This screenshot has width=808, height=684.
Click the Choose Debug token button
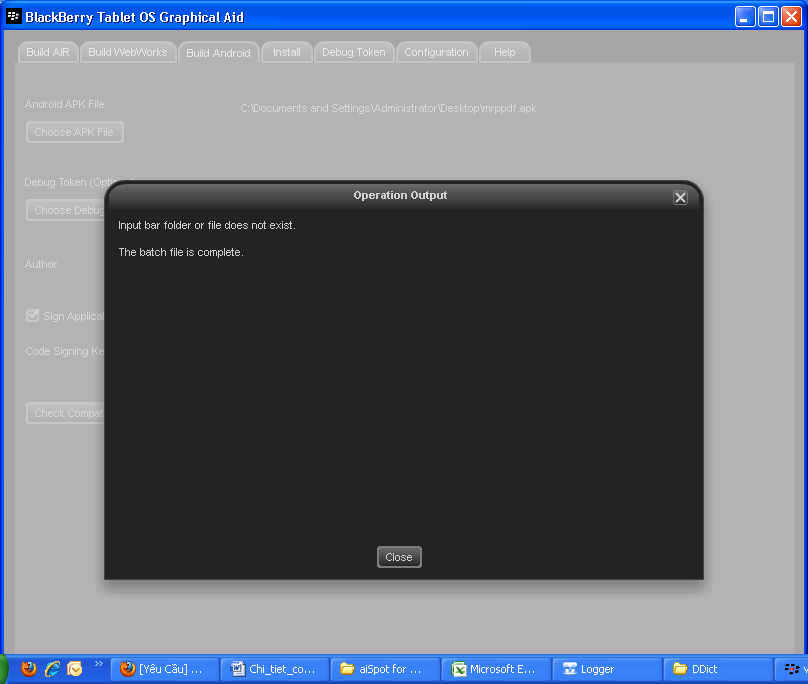pyautogui.click(x=65, y=210)
